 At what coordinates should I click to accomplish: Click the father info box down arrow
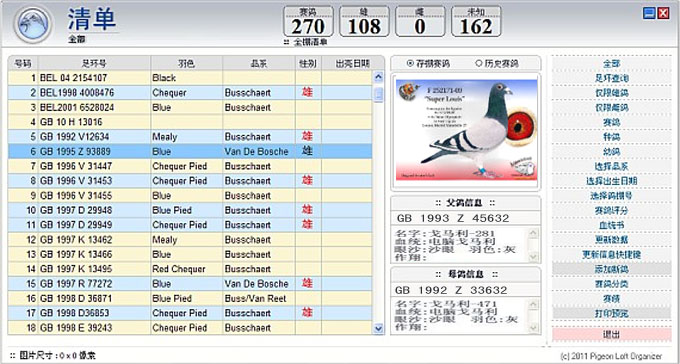pos(533,257)
